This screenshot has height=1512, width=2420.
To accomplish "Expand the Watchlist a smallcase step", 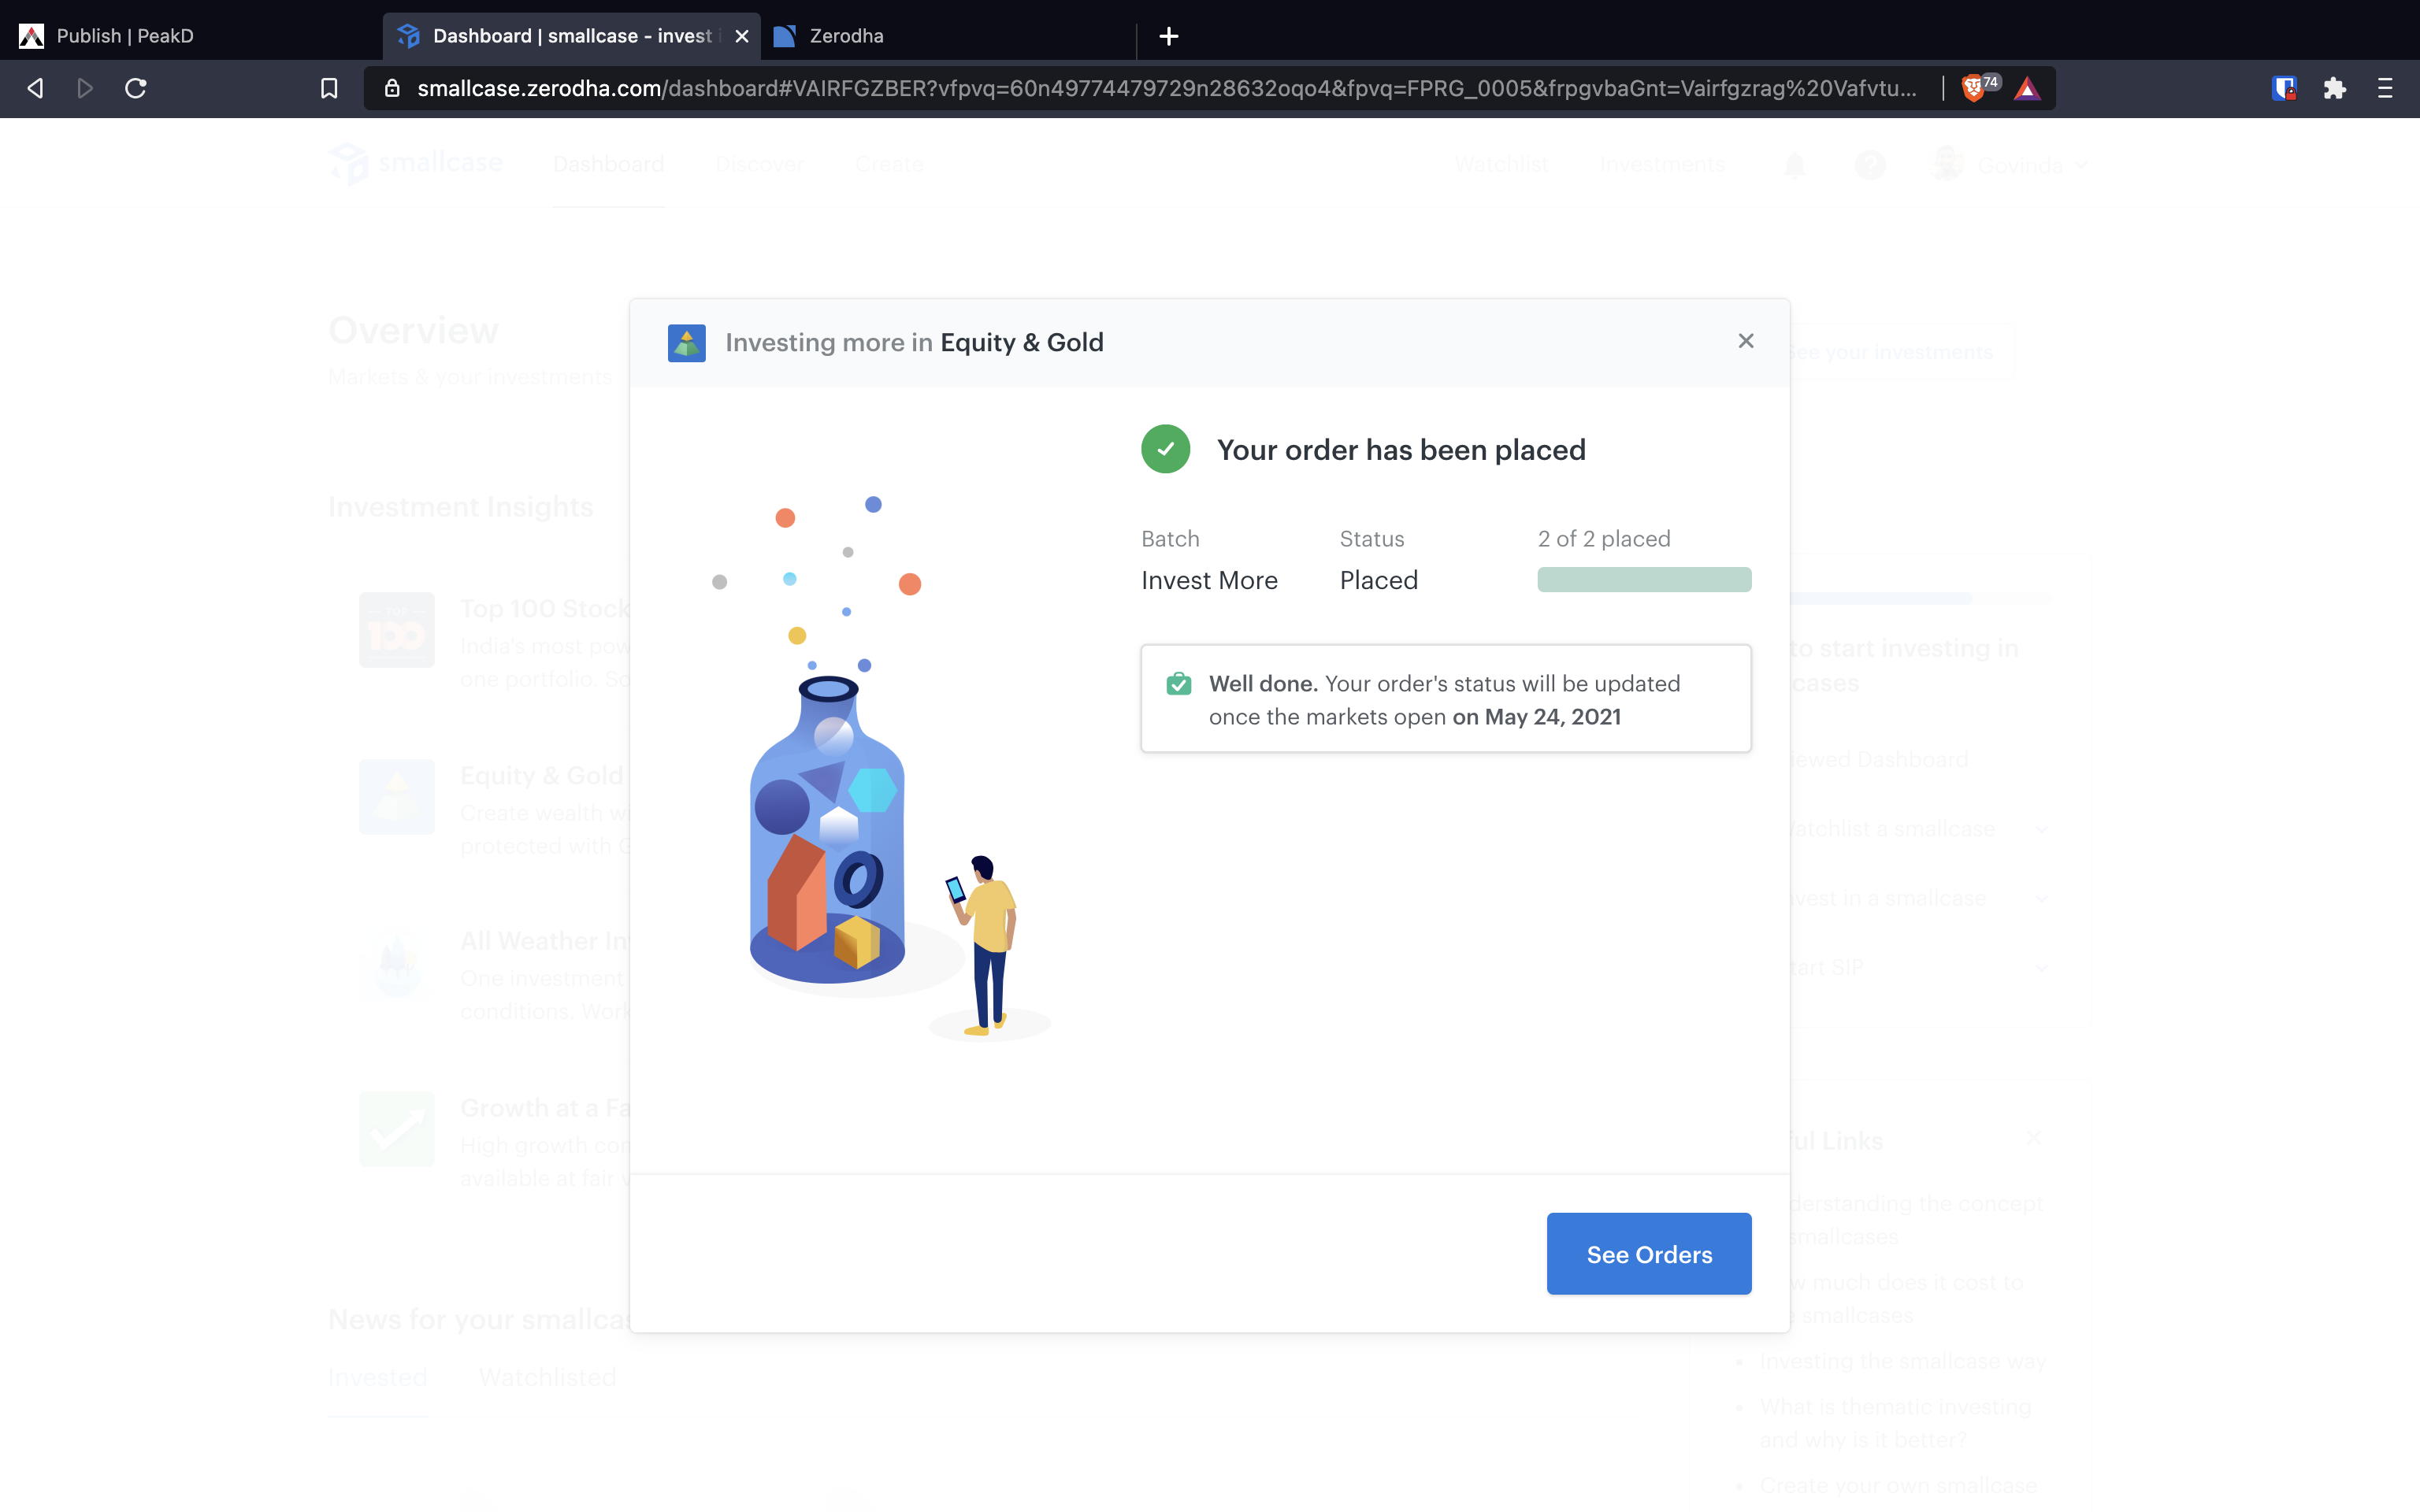I will tap(2041, 829).
